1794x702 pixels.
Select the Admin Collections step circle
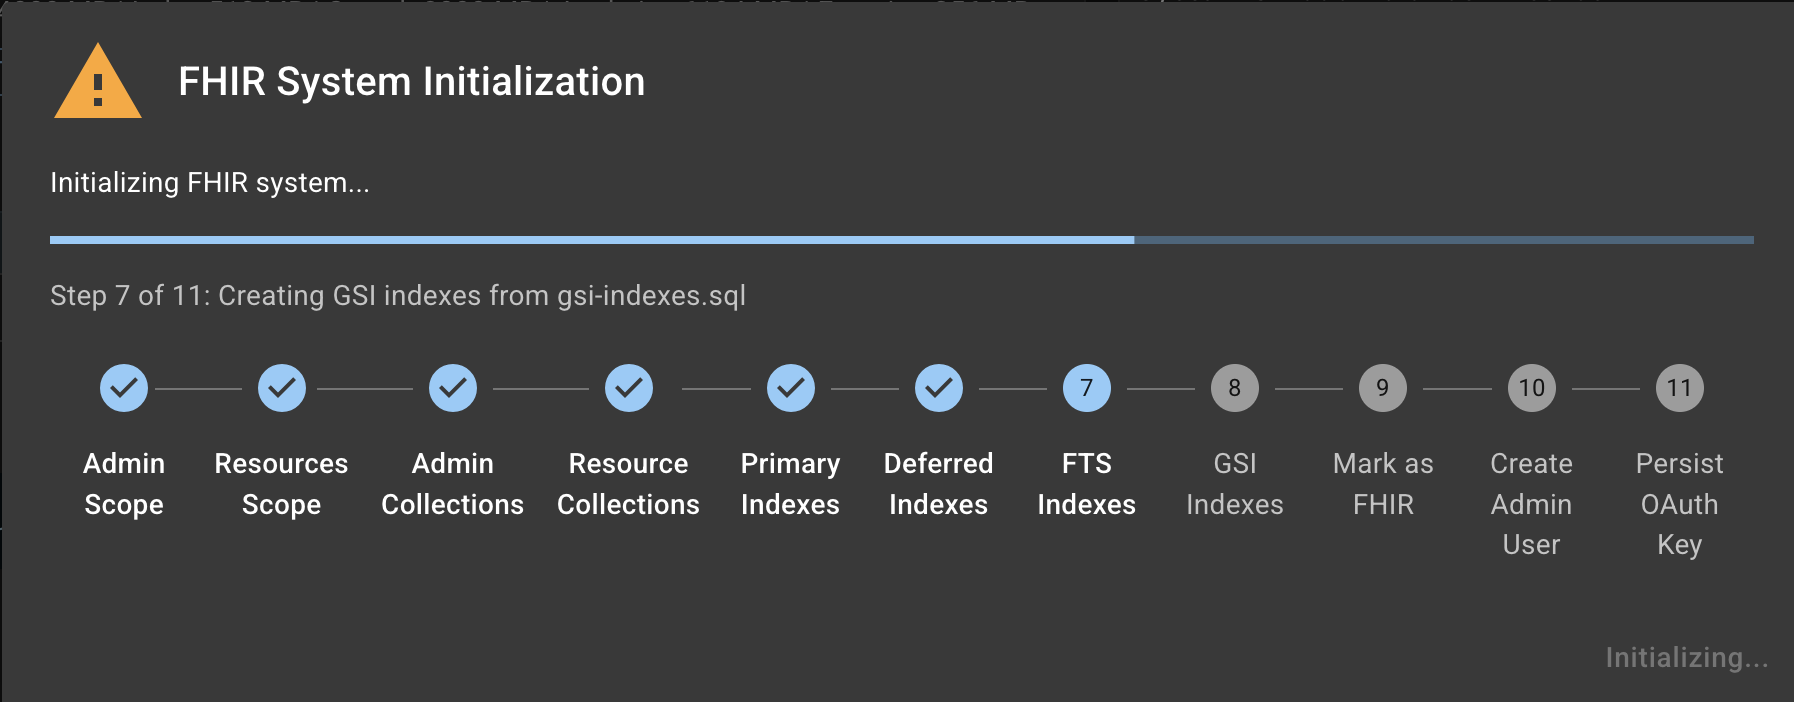[x=453, y=388]
